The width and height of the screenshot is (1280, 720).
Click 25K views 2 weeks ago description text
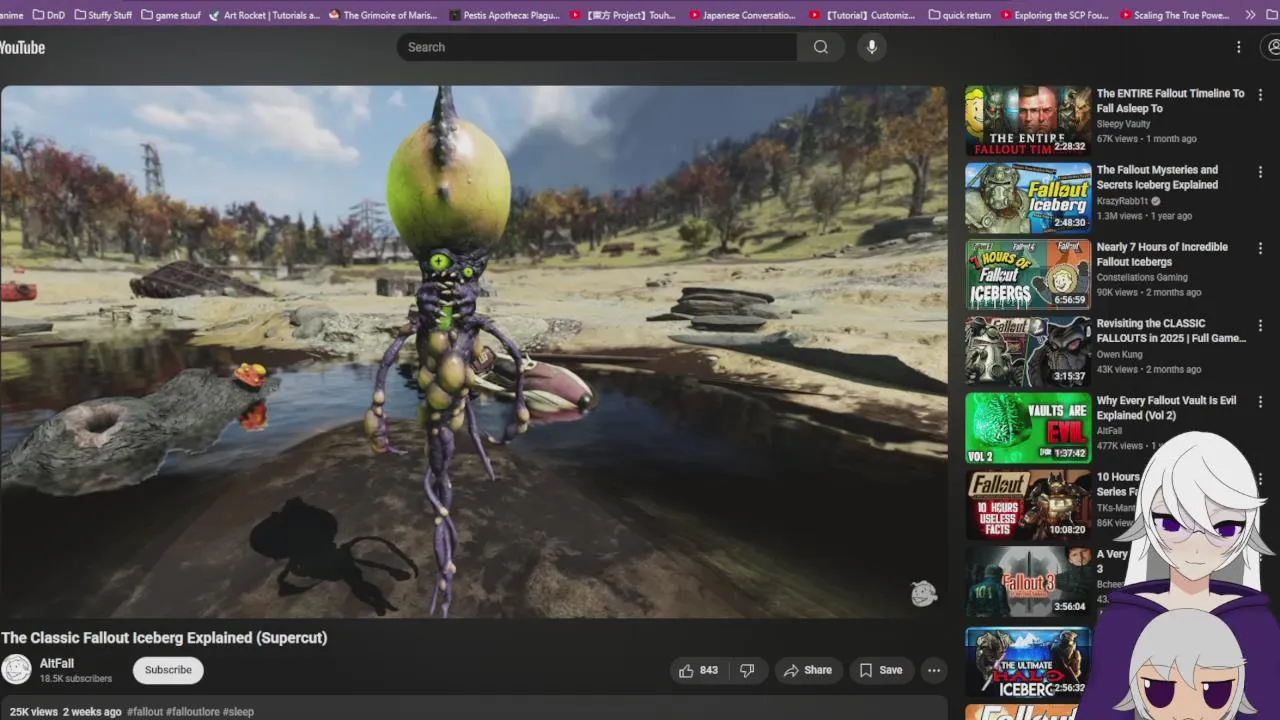click(65, 712)
